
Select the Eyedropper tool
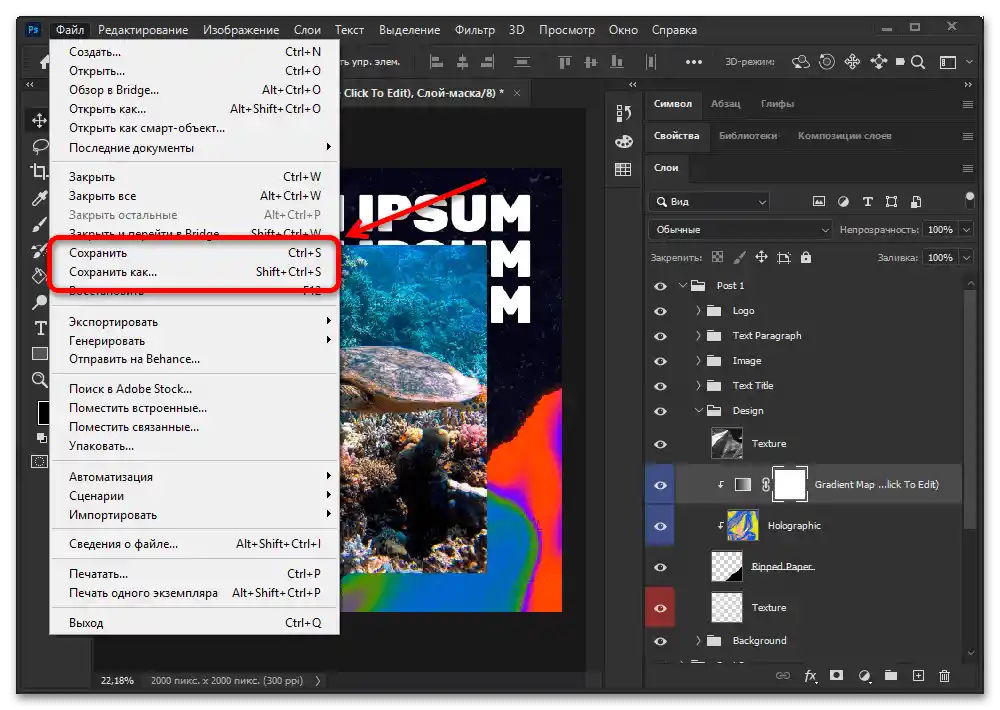[x=40, y=198]
